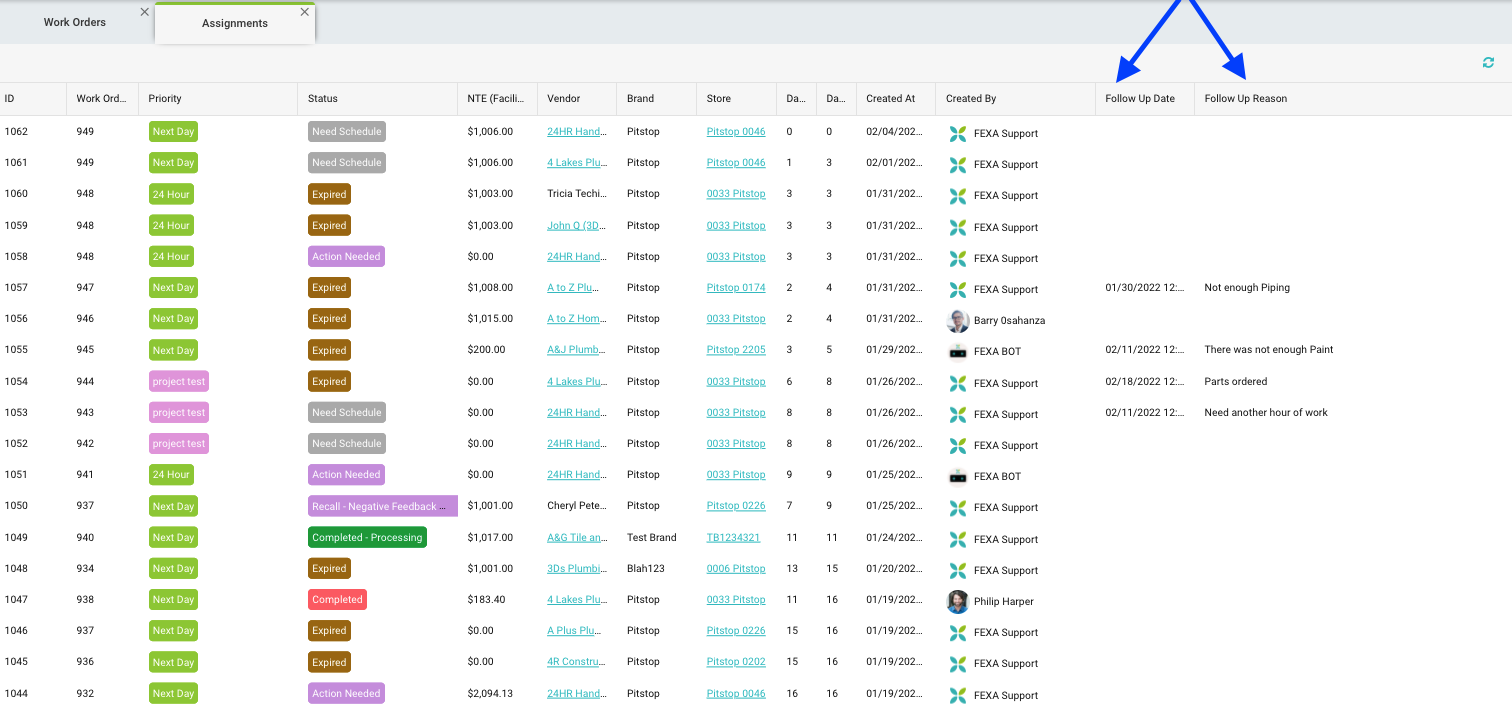
Task: Click Philip Harper's avatar photo
Action: click(958, 602)
